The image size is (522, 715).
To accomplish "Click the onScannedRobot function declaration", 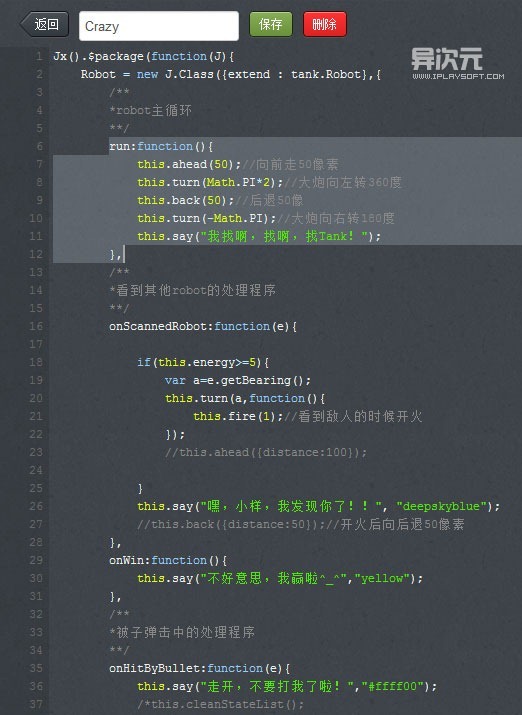I will pyautogui.click(x=203, y=326).
